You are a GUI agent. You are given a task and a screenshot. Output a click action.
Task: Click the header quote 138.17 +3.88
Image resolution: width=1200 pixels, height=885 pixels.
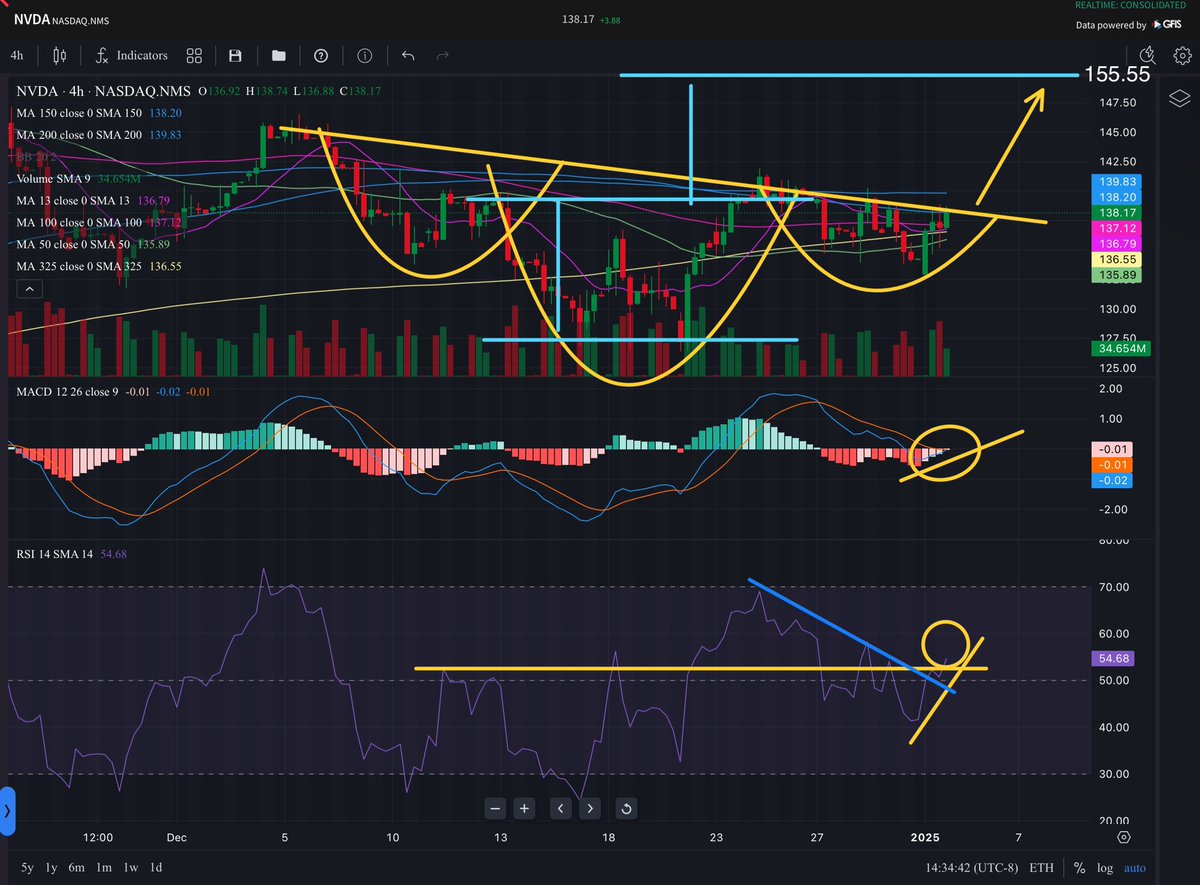591,19
